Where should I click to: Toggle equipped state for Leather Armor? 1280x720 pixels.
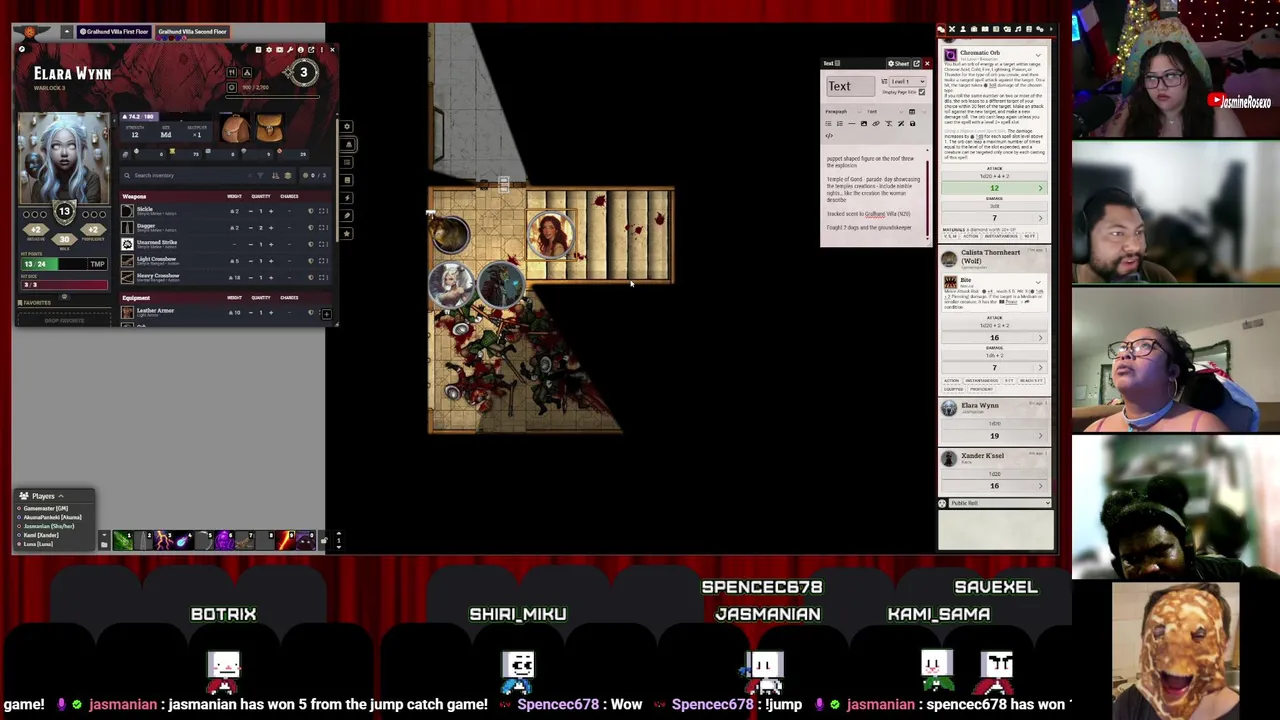(311, 312)
